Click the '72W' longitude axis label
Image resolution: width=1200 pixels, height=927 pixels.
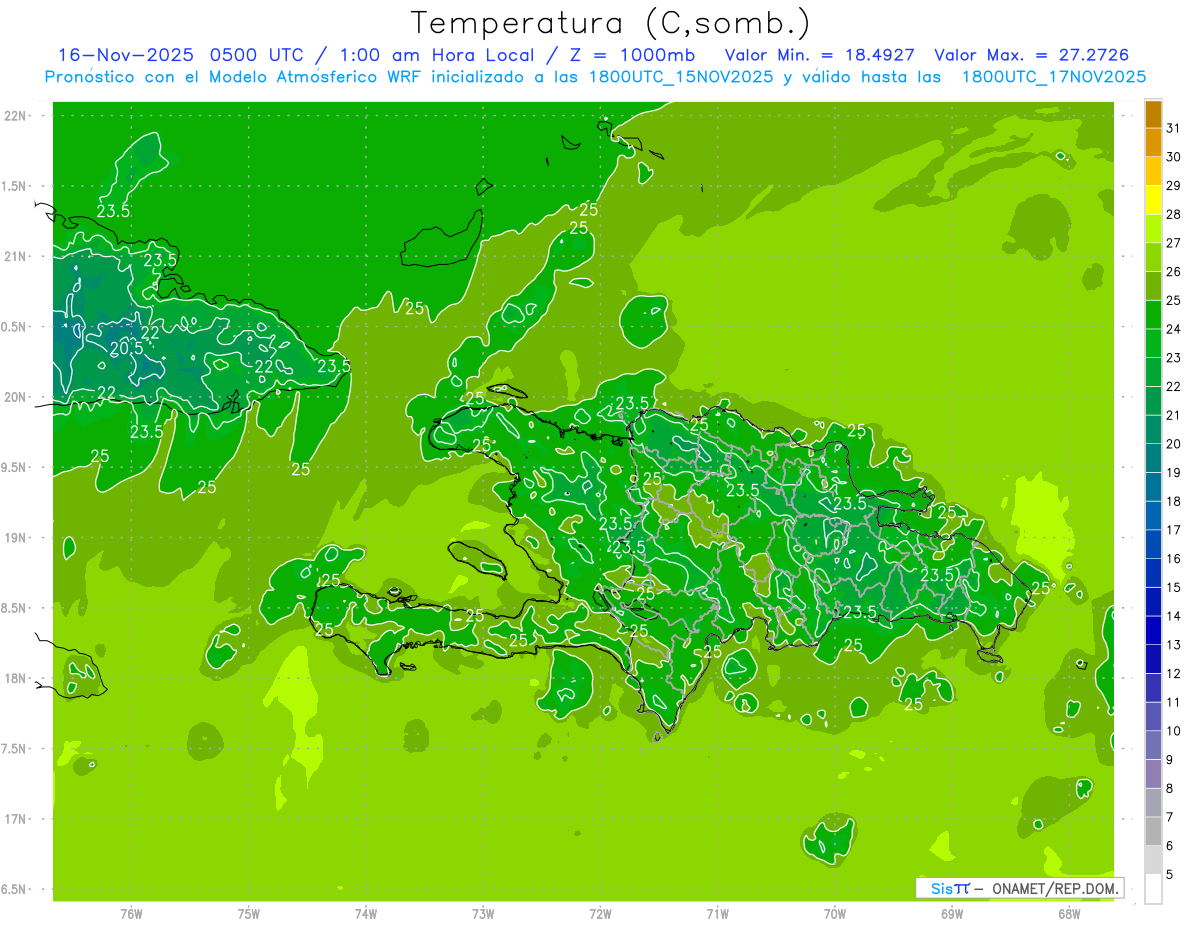click(600, 914)
